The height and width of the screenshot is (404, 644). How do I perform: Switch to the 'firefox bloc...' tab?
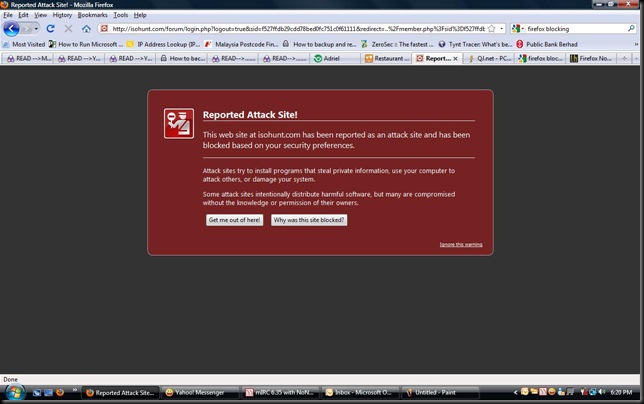540,58
